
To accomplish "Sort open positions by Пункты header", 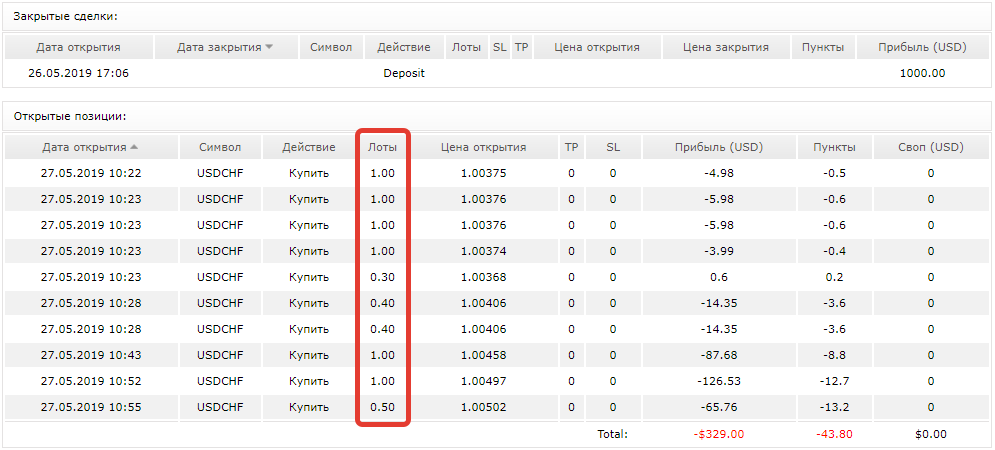I will pos(834,147).
